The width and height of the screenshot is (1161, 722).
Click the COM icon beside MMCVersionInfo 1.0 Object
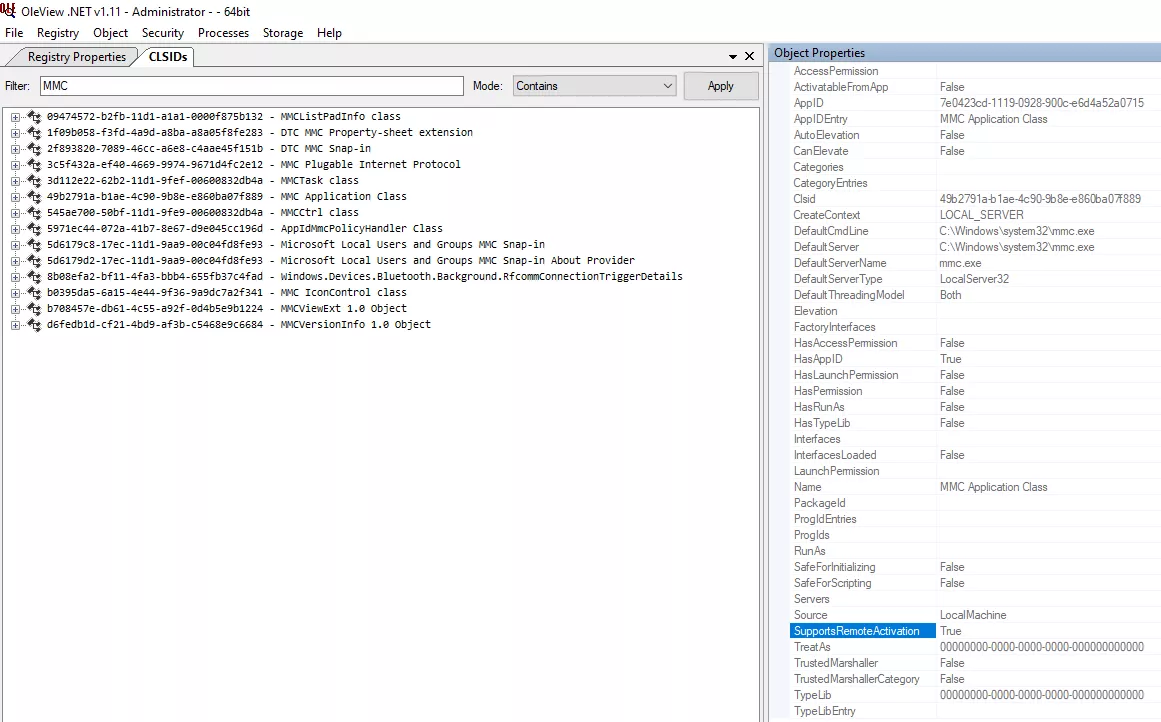coord(34,324)
